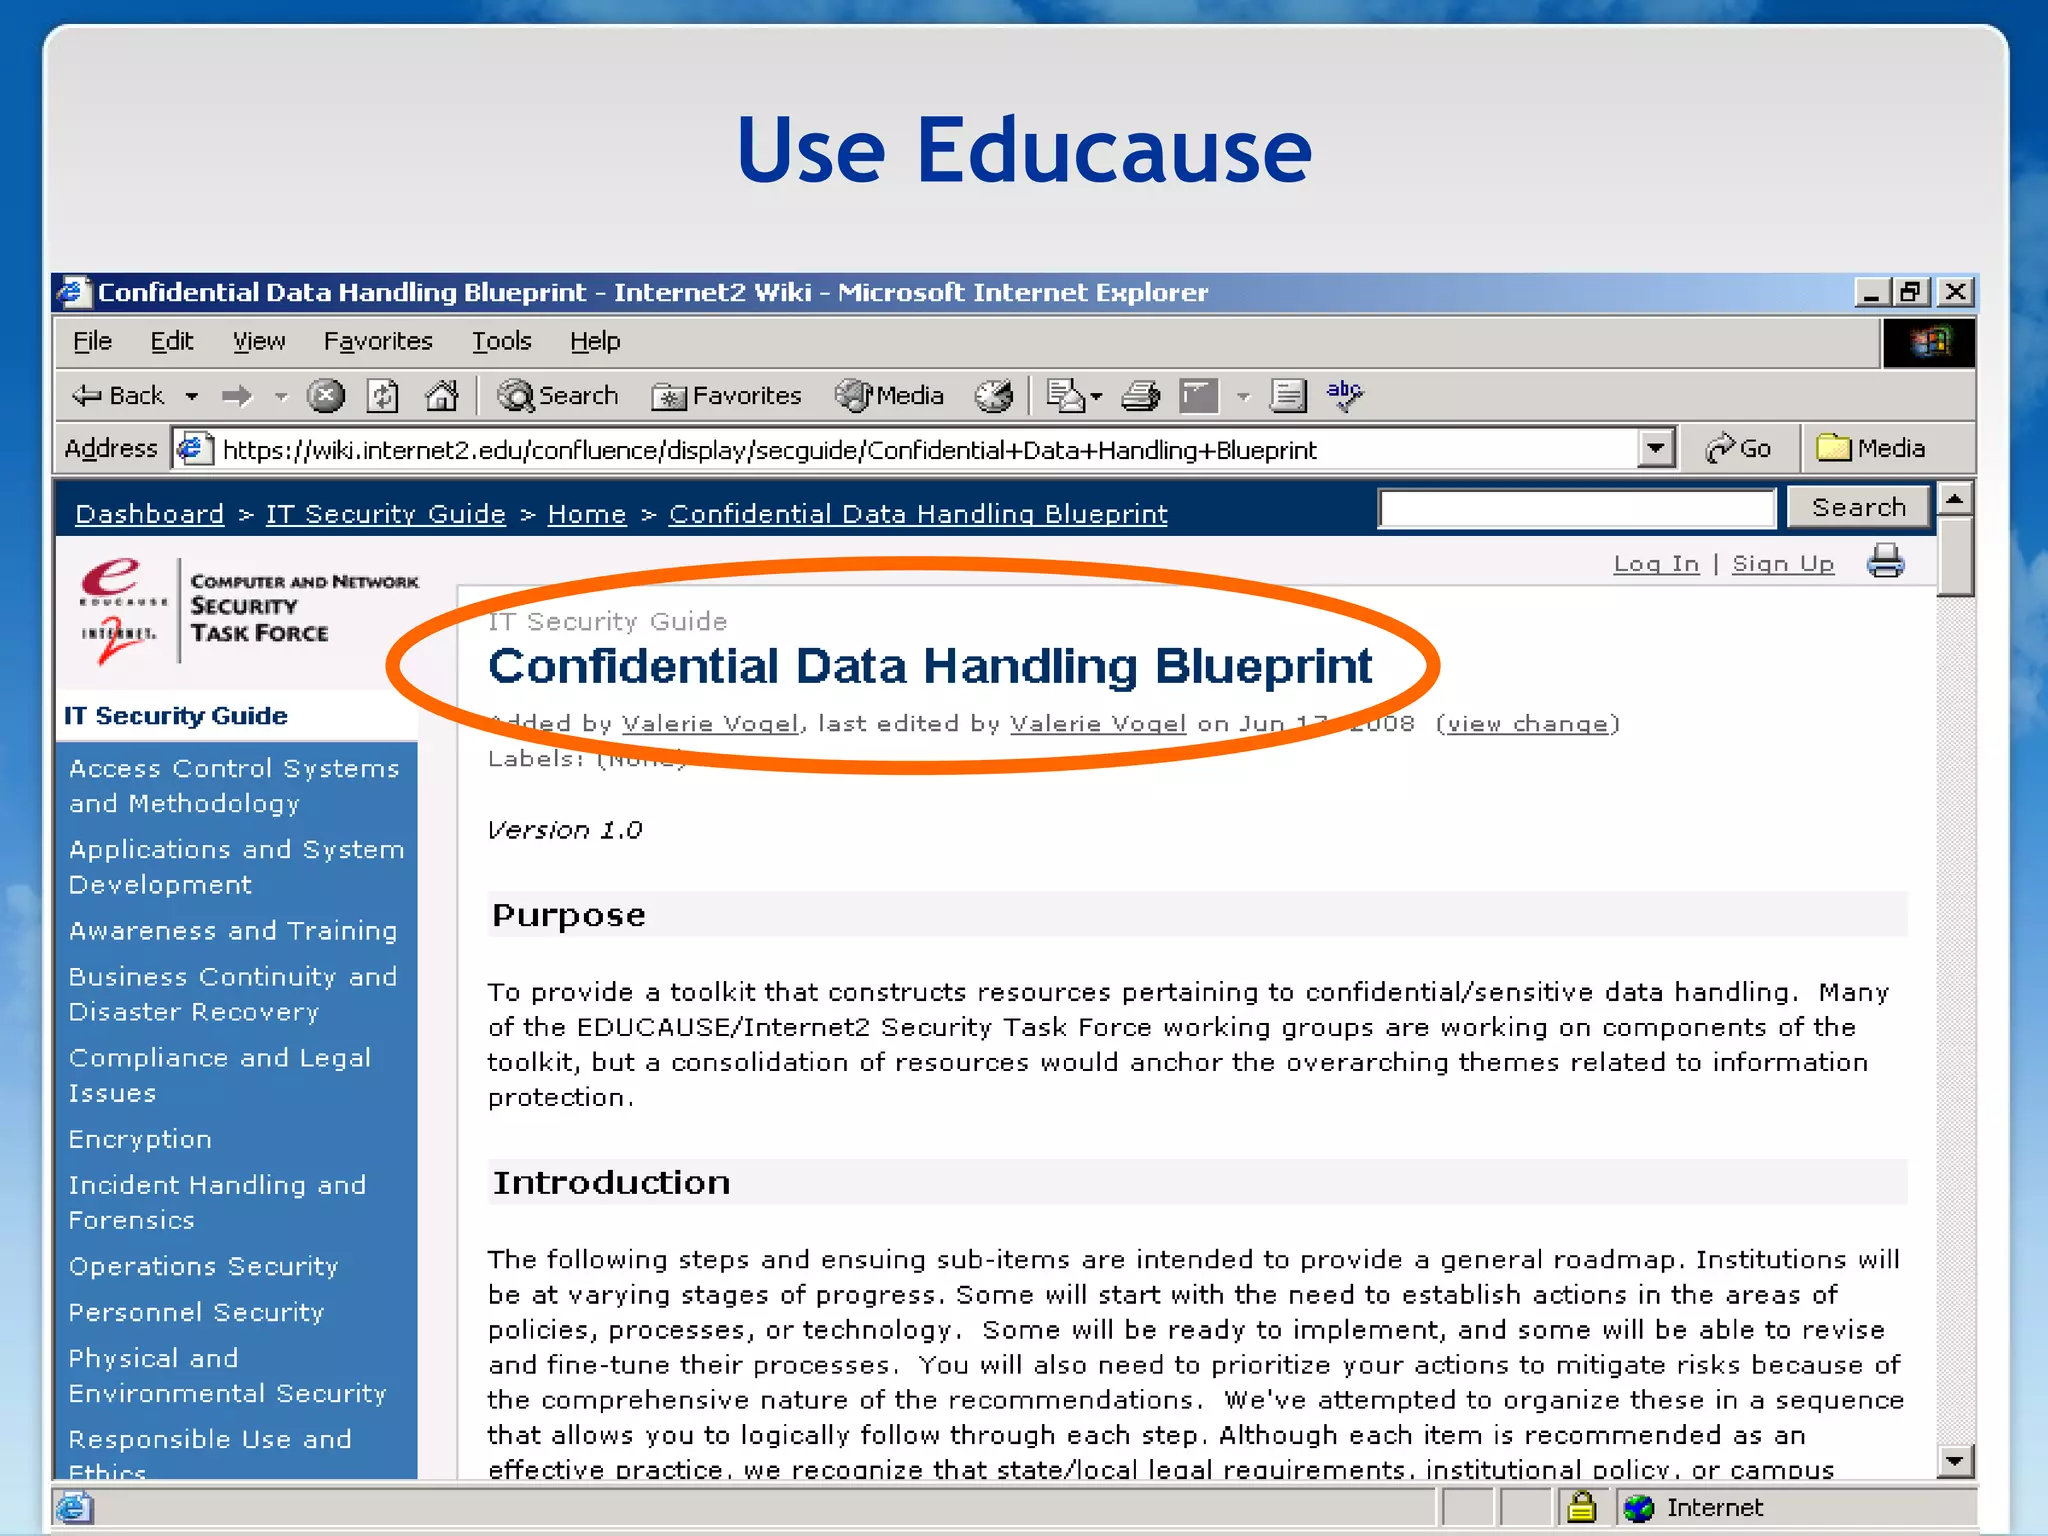Image resolution: width=2048 pixels, height=1536 pixels.
Task: Open the Encryption sidebar link
Action: pyautogui.click(x=140, y=1139)
